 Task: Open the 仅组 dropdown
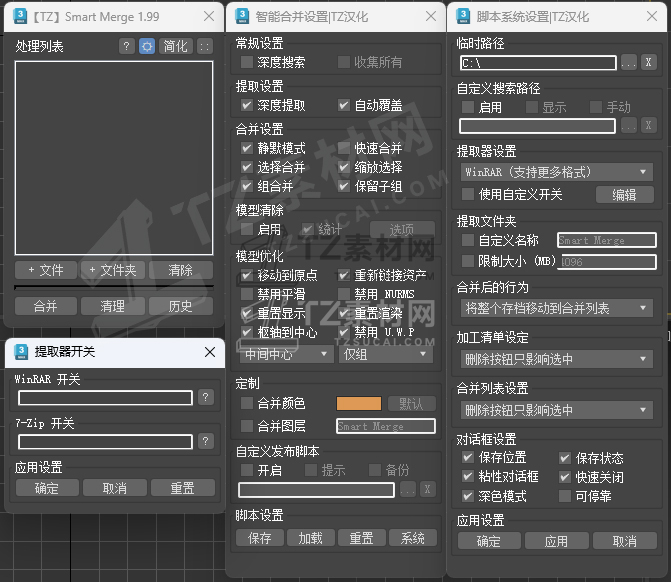click(x=386, y=354)
